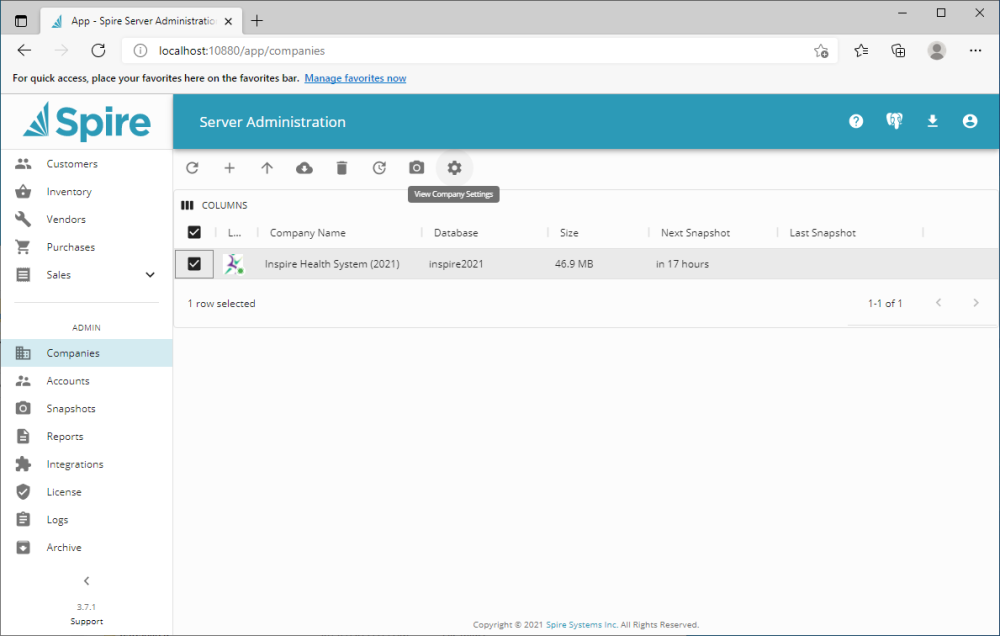Image resolution: width=1000 pixels, height=636 pixels.
Task: Click the restore clock arrow icon
Action: click(x=379, y=168)
